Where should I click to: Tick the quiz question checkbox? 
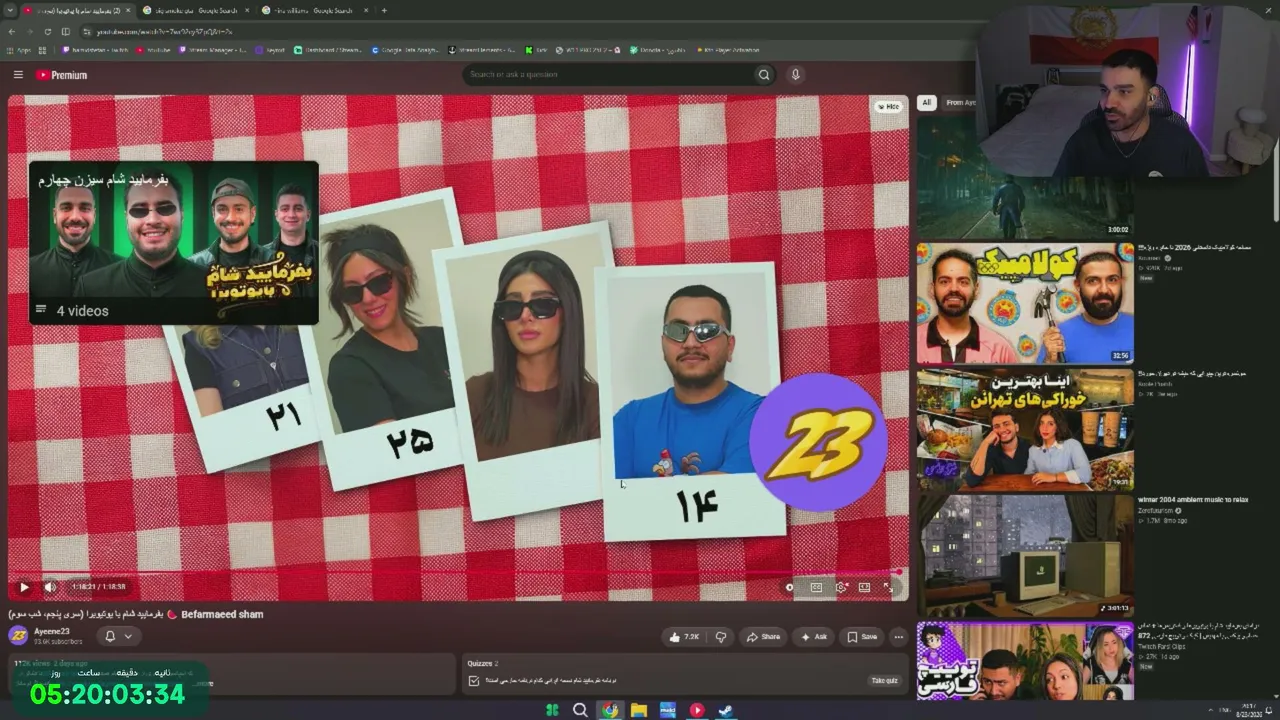474,681
